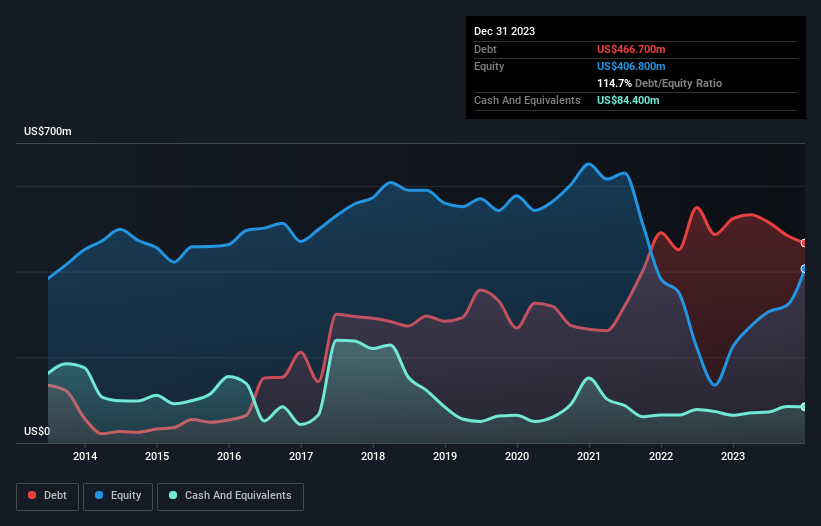Select the blue Equity endpoint marker
The image size is (821, 526).
[804, 268]
